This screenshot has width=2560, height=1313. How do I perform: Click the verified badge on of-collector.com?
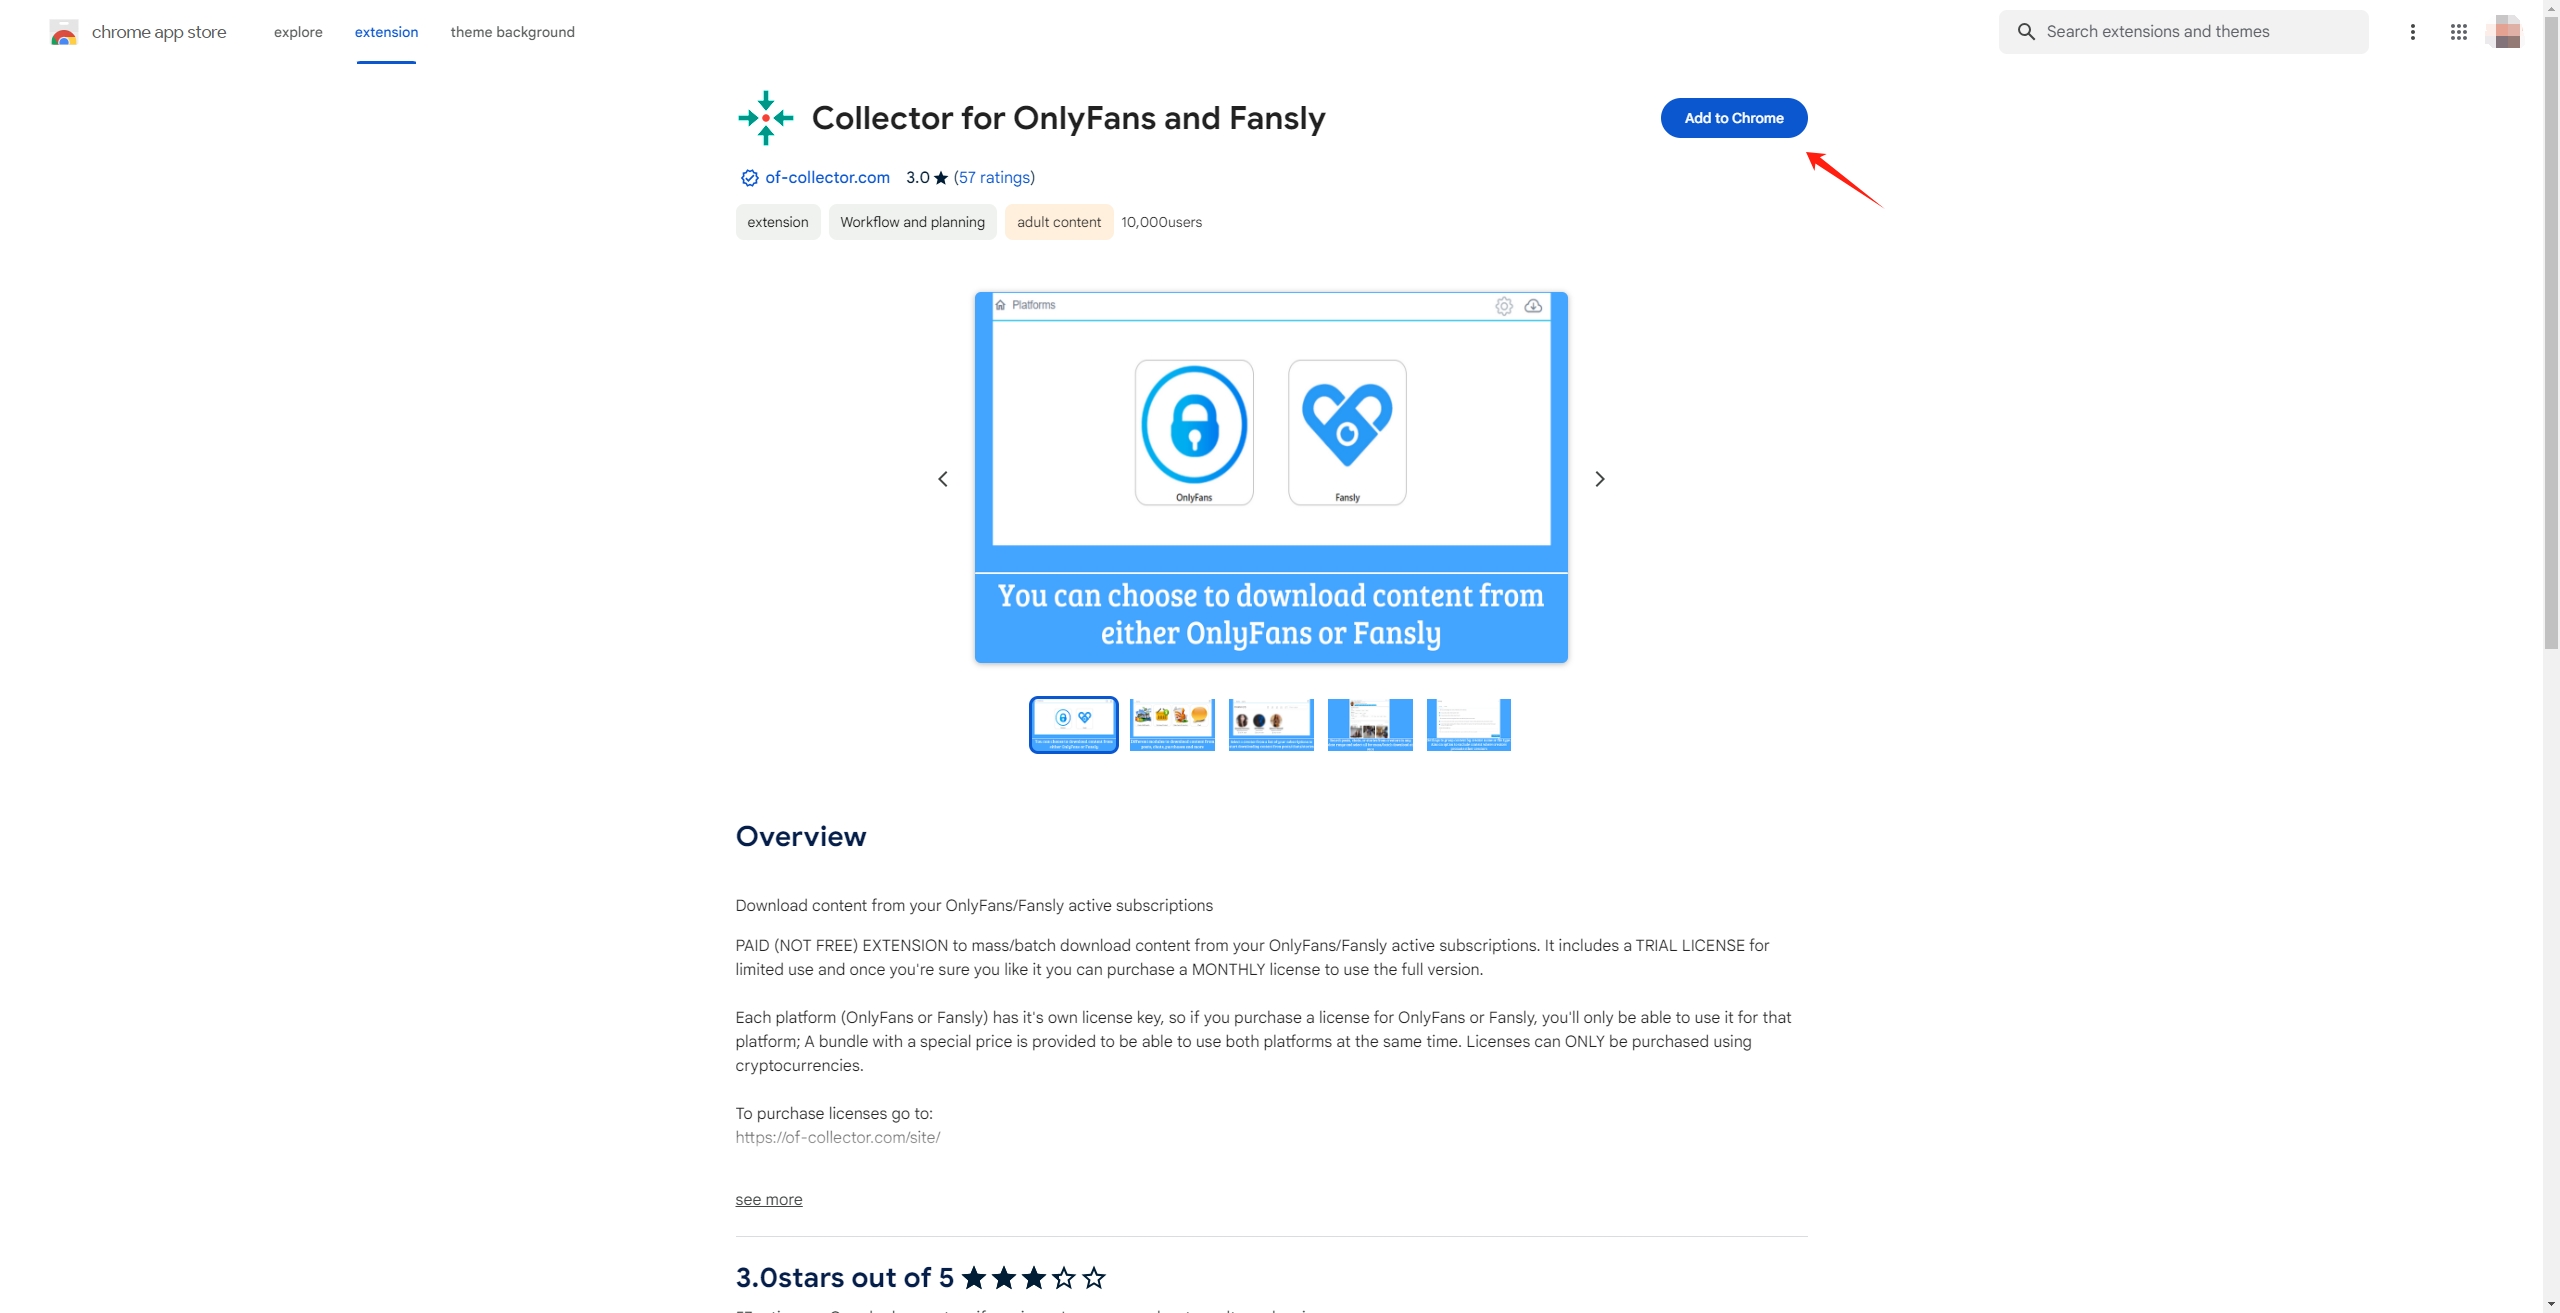pyautogui.click(x=748, y=178)
